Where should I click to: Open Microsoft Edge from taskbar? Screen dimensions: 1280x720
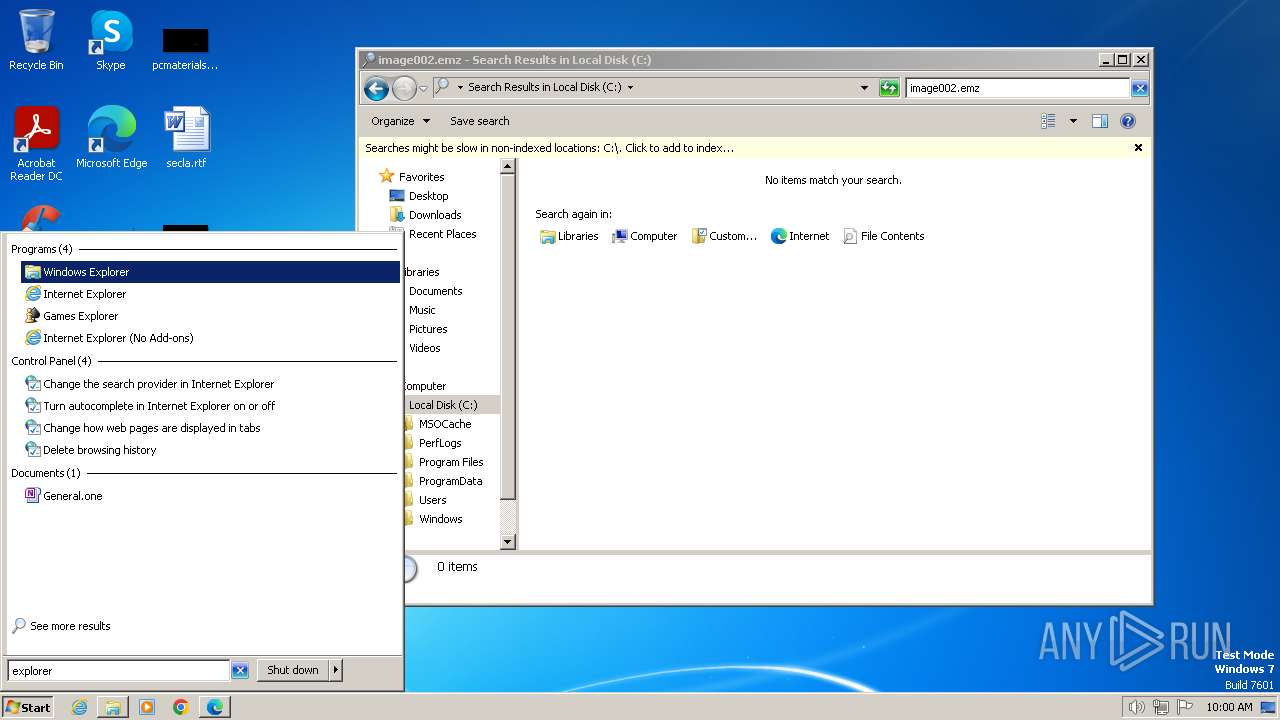coord(215,707)
